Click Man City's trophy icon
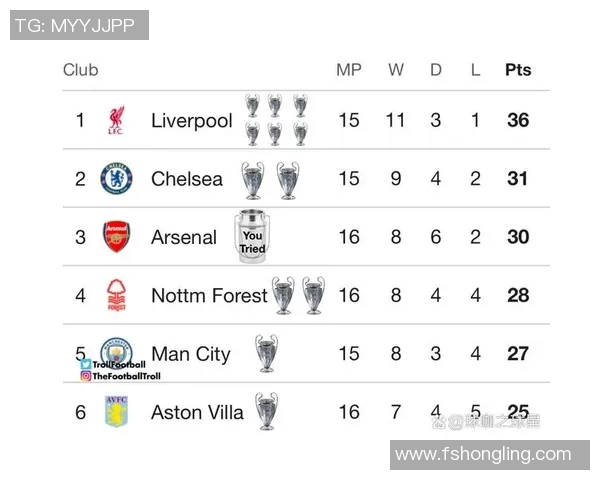Viewport: 600px width, 480px height. 266,353
